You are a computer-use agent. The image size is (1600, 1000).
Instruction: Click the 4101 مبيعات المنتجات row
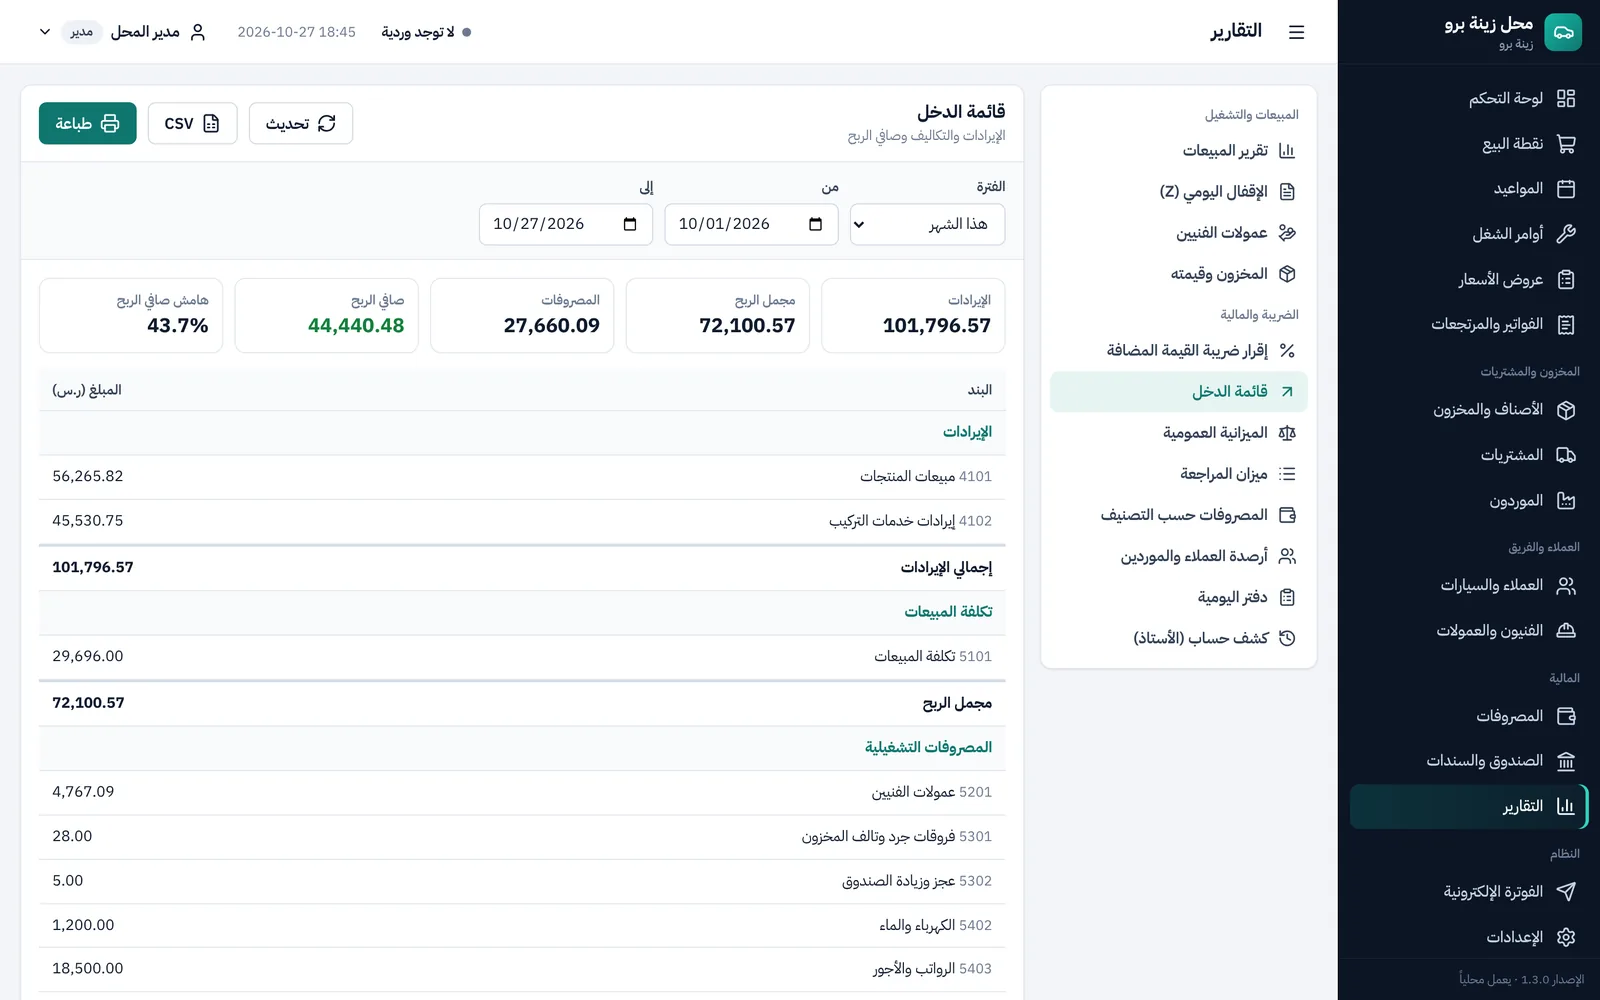522,477
